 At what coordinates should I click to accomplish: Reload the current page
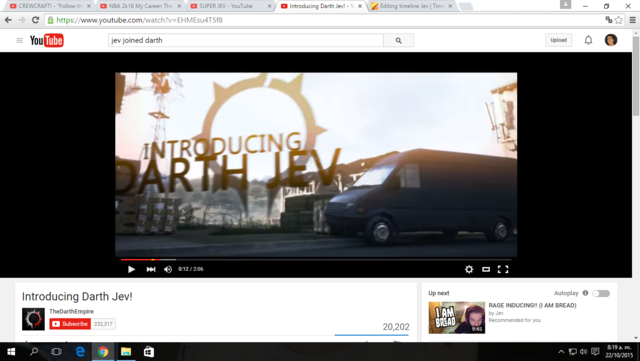[36, 20]
